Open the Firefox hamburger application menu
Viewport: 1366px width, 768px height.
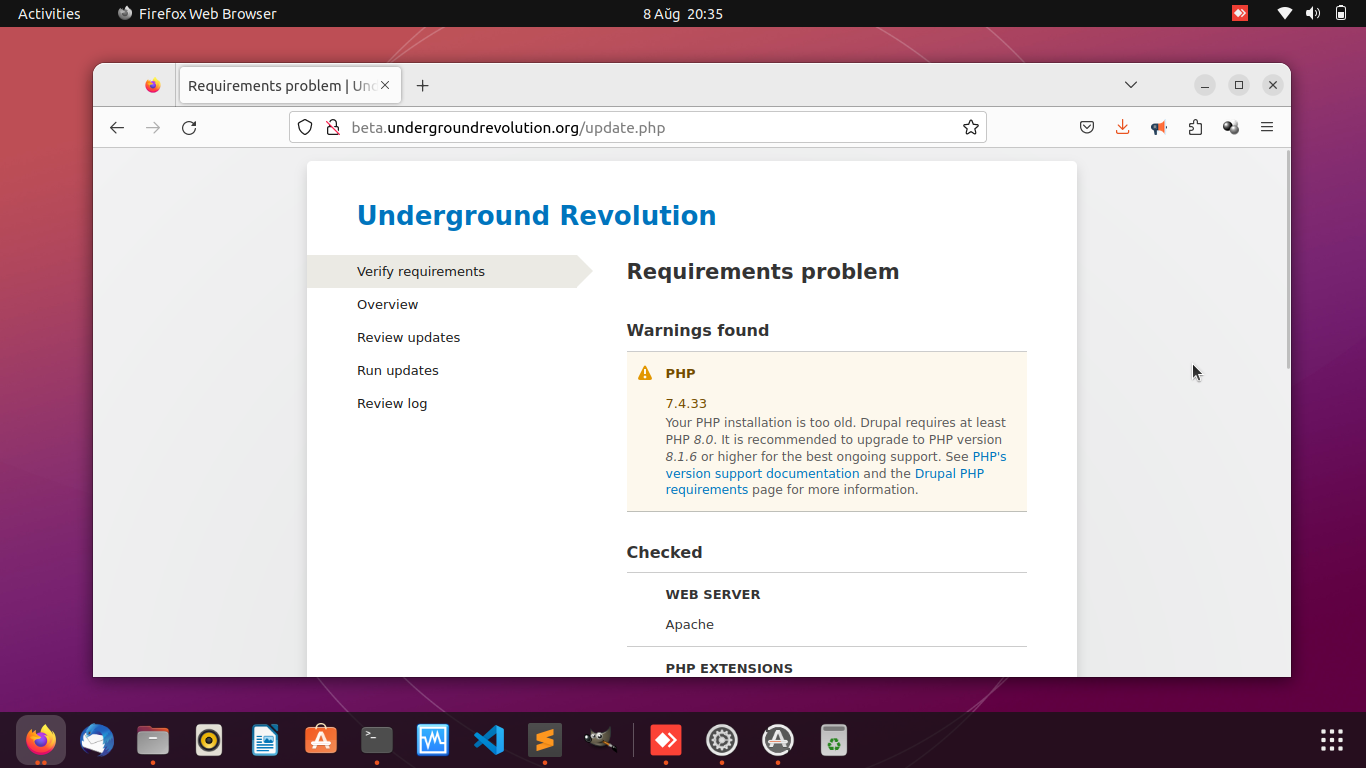[1267, 127]
